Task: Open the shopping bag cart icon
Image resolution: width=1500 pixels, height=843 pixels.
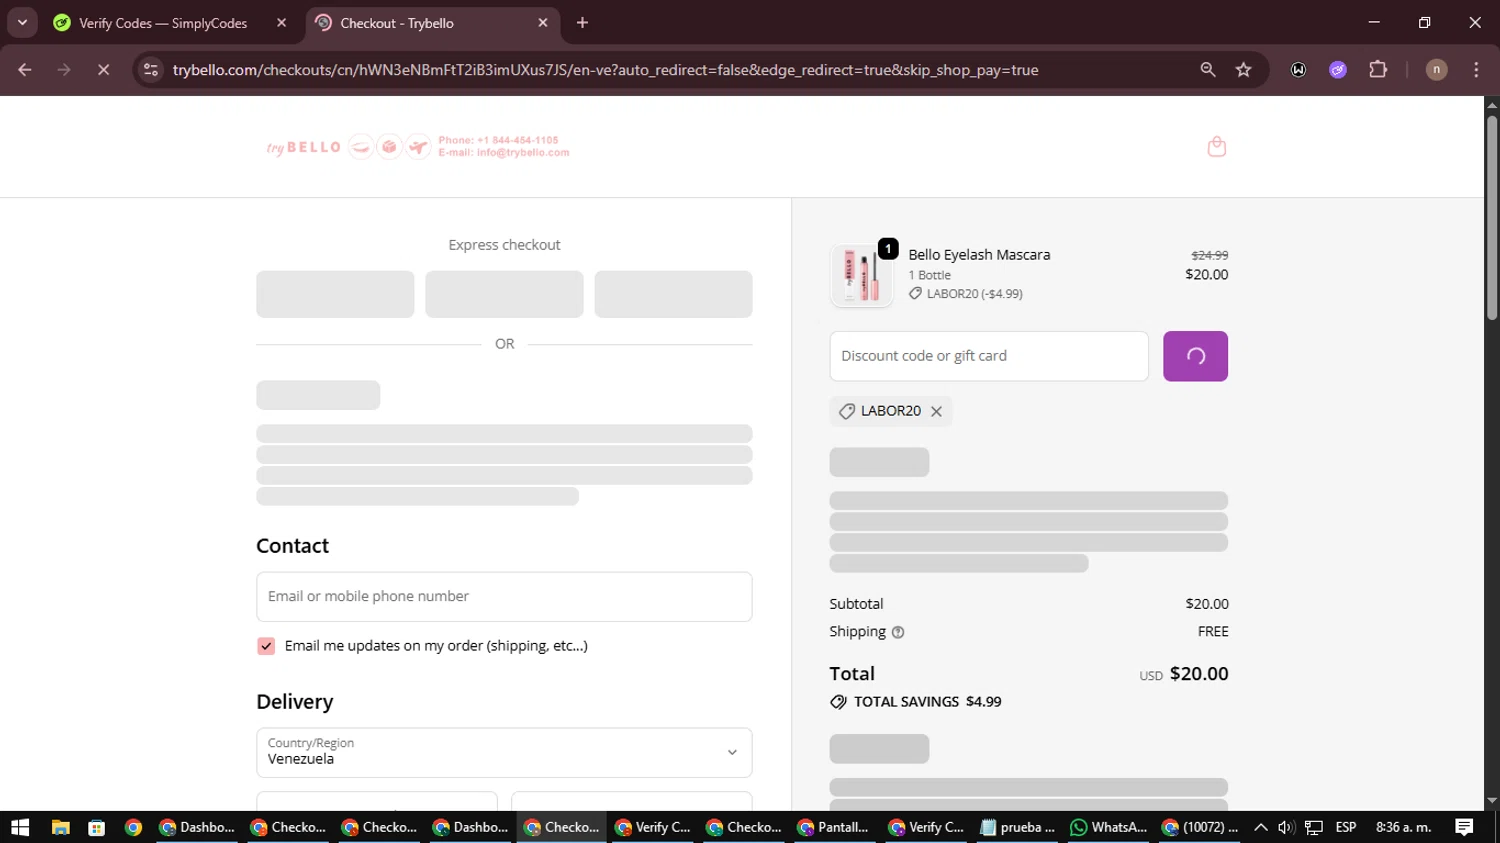Action: [1216, 147]
